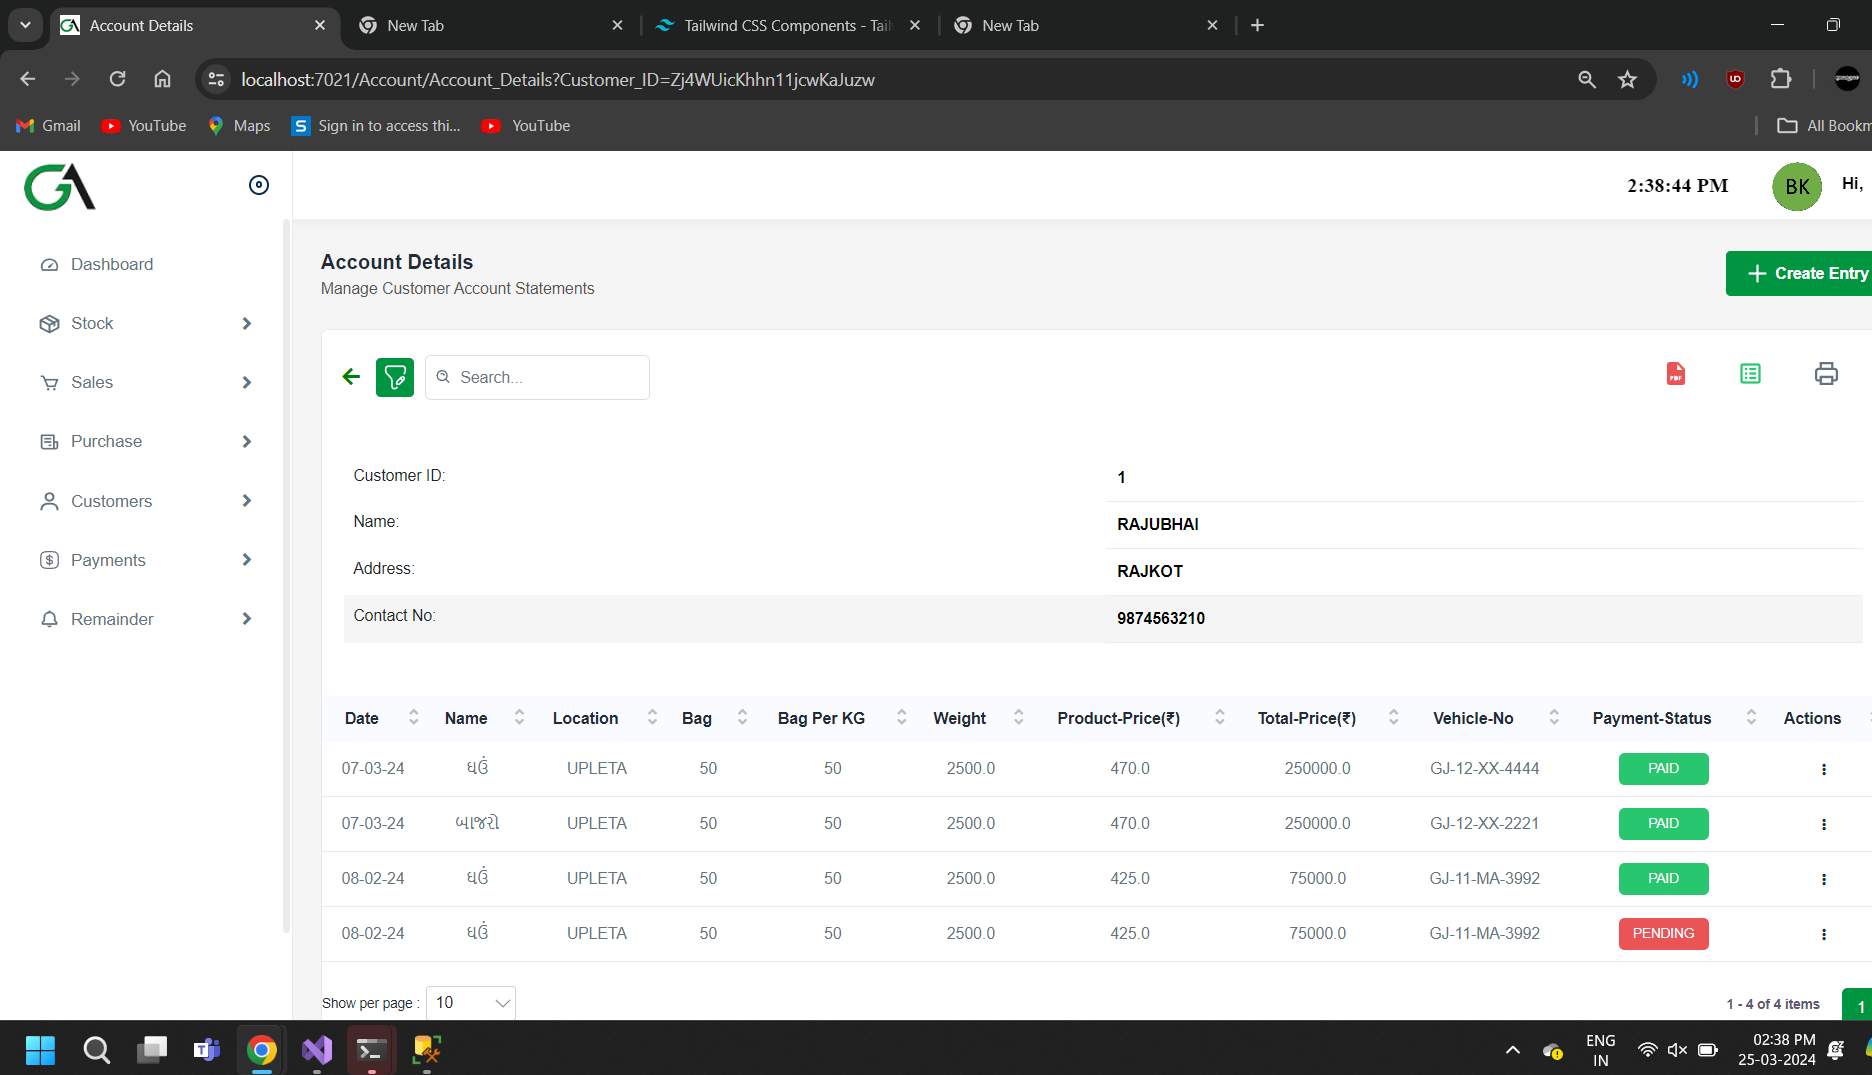Switch to the Account Details browser tab
This screenshot has height=1075, width=1872.
pyautogui.click(x=195, y=25)
